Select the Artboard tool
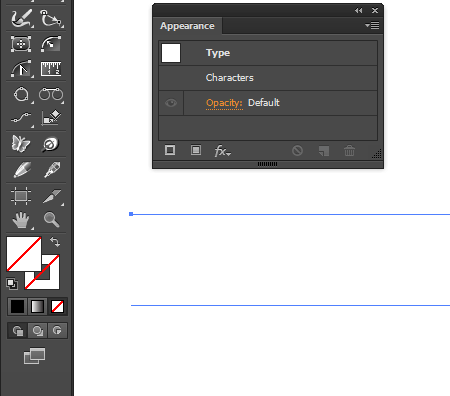The width and height of the screenshot is (450, 396). point(21,195)
